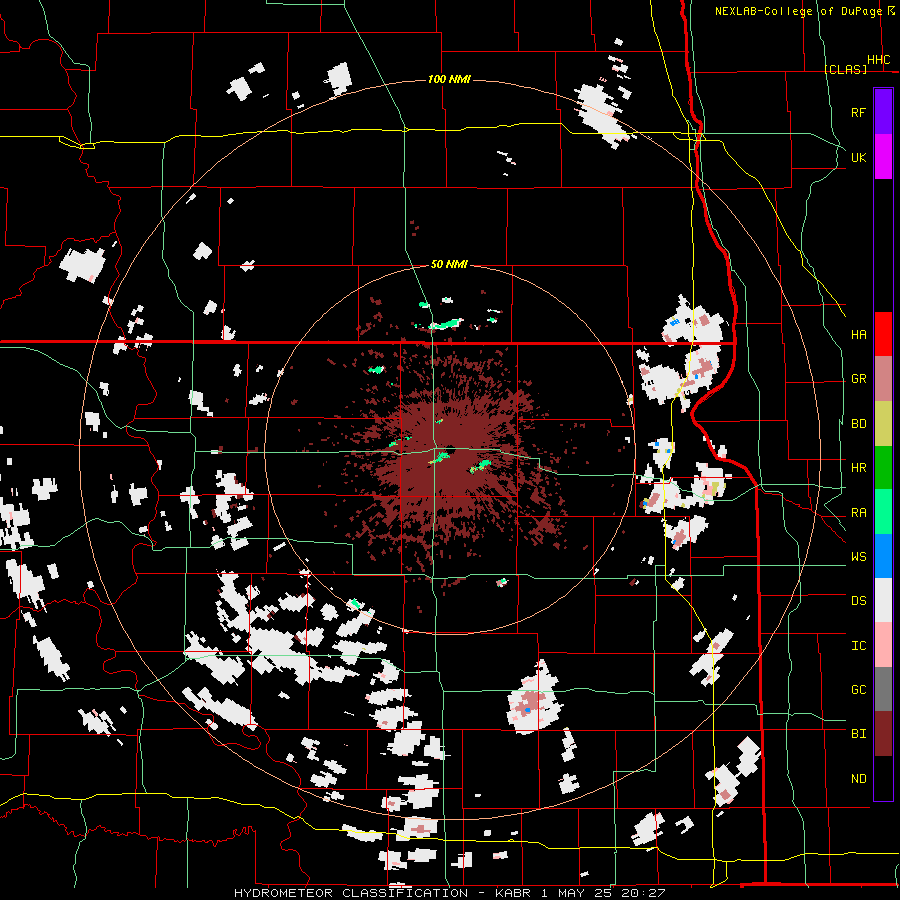Image resolution: width=900 pixels, height=900 pixels.
Task: Click the RF purple legend swatch
Action: (x=883, y=111)
